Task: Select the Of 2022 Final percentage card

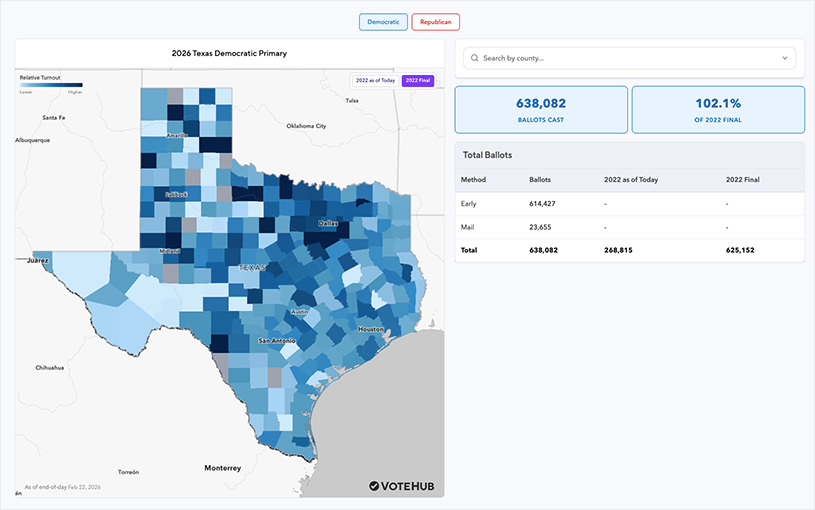Action: point(717,109)
